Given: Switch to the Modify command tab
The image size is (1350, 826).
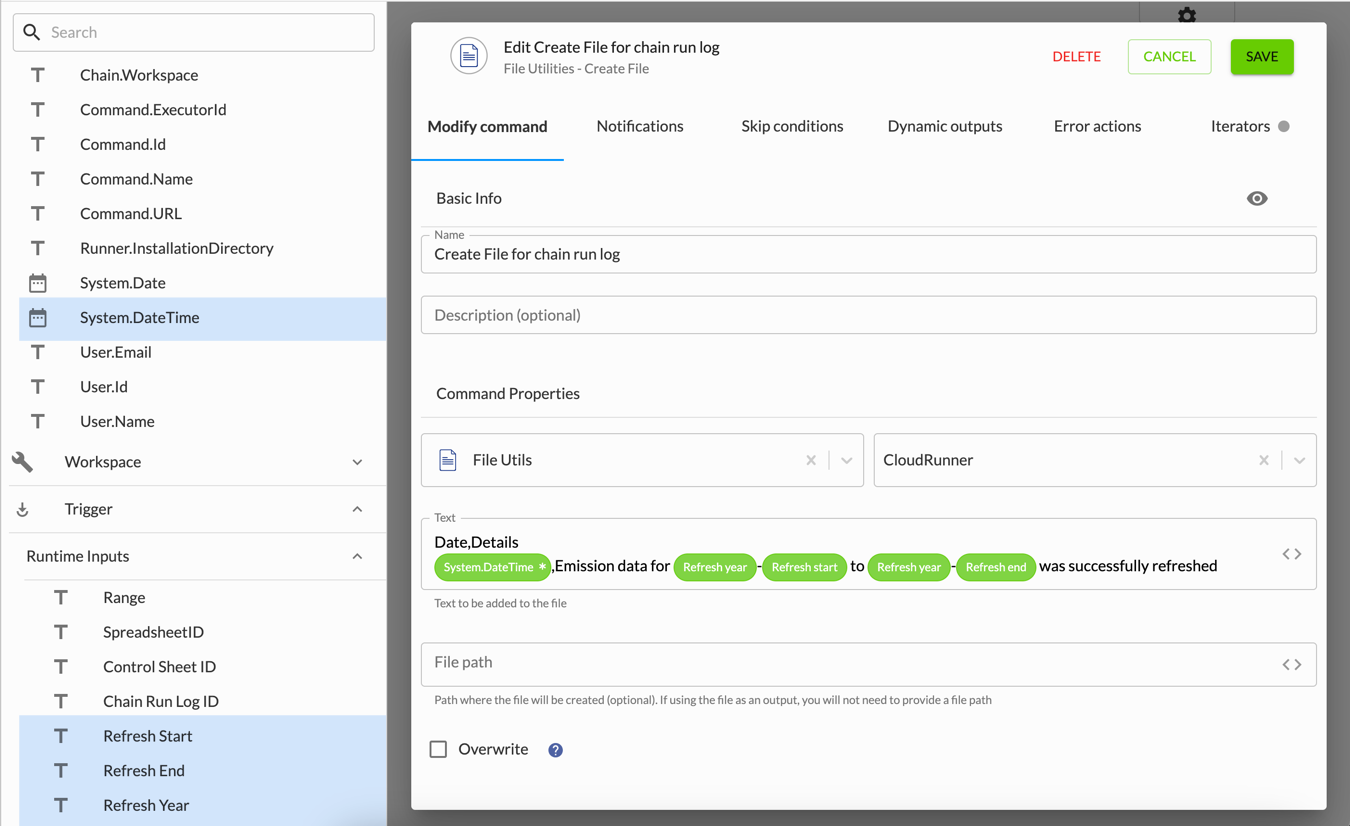Looking at the screenshot, I should click(487, 127).
